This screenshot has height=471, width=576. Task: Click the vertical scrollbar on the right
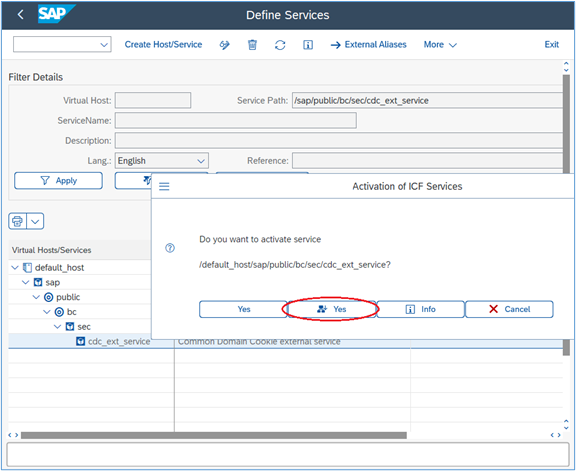566,215
